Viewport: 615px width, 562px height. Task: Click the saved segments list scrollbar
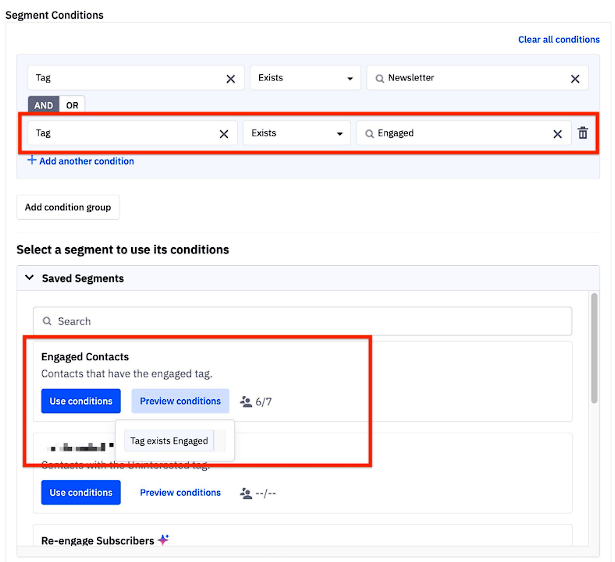(594, 348)
